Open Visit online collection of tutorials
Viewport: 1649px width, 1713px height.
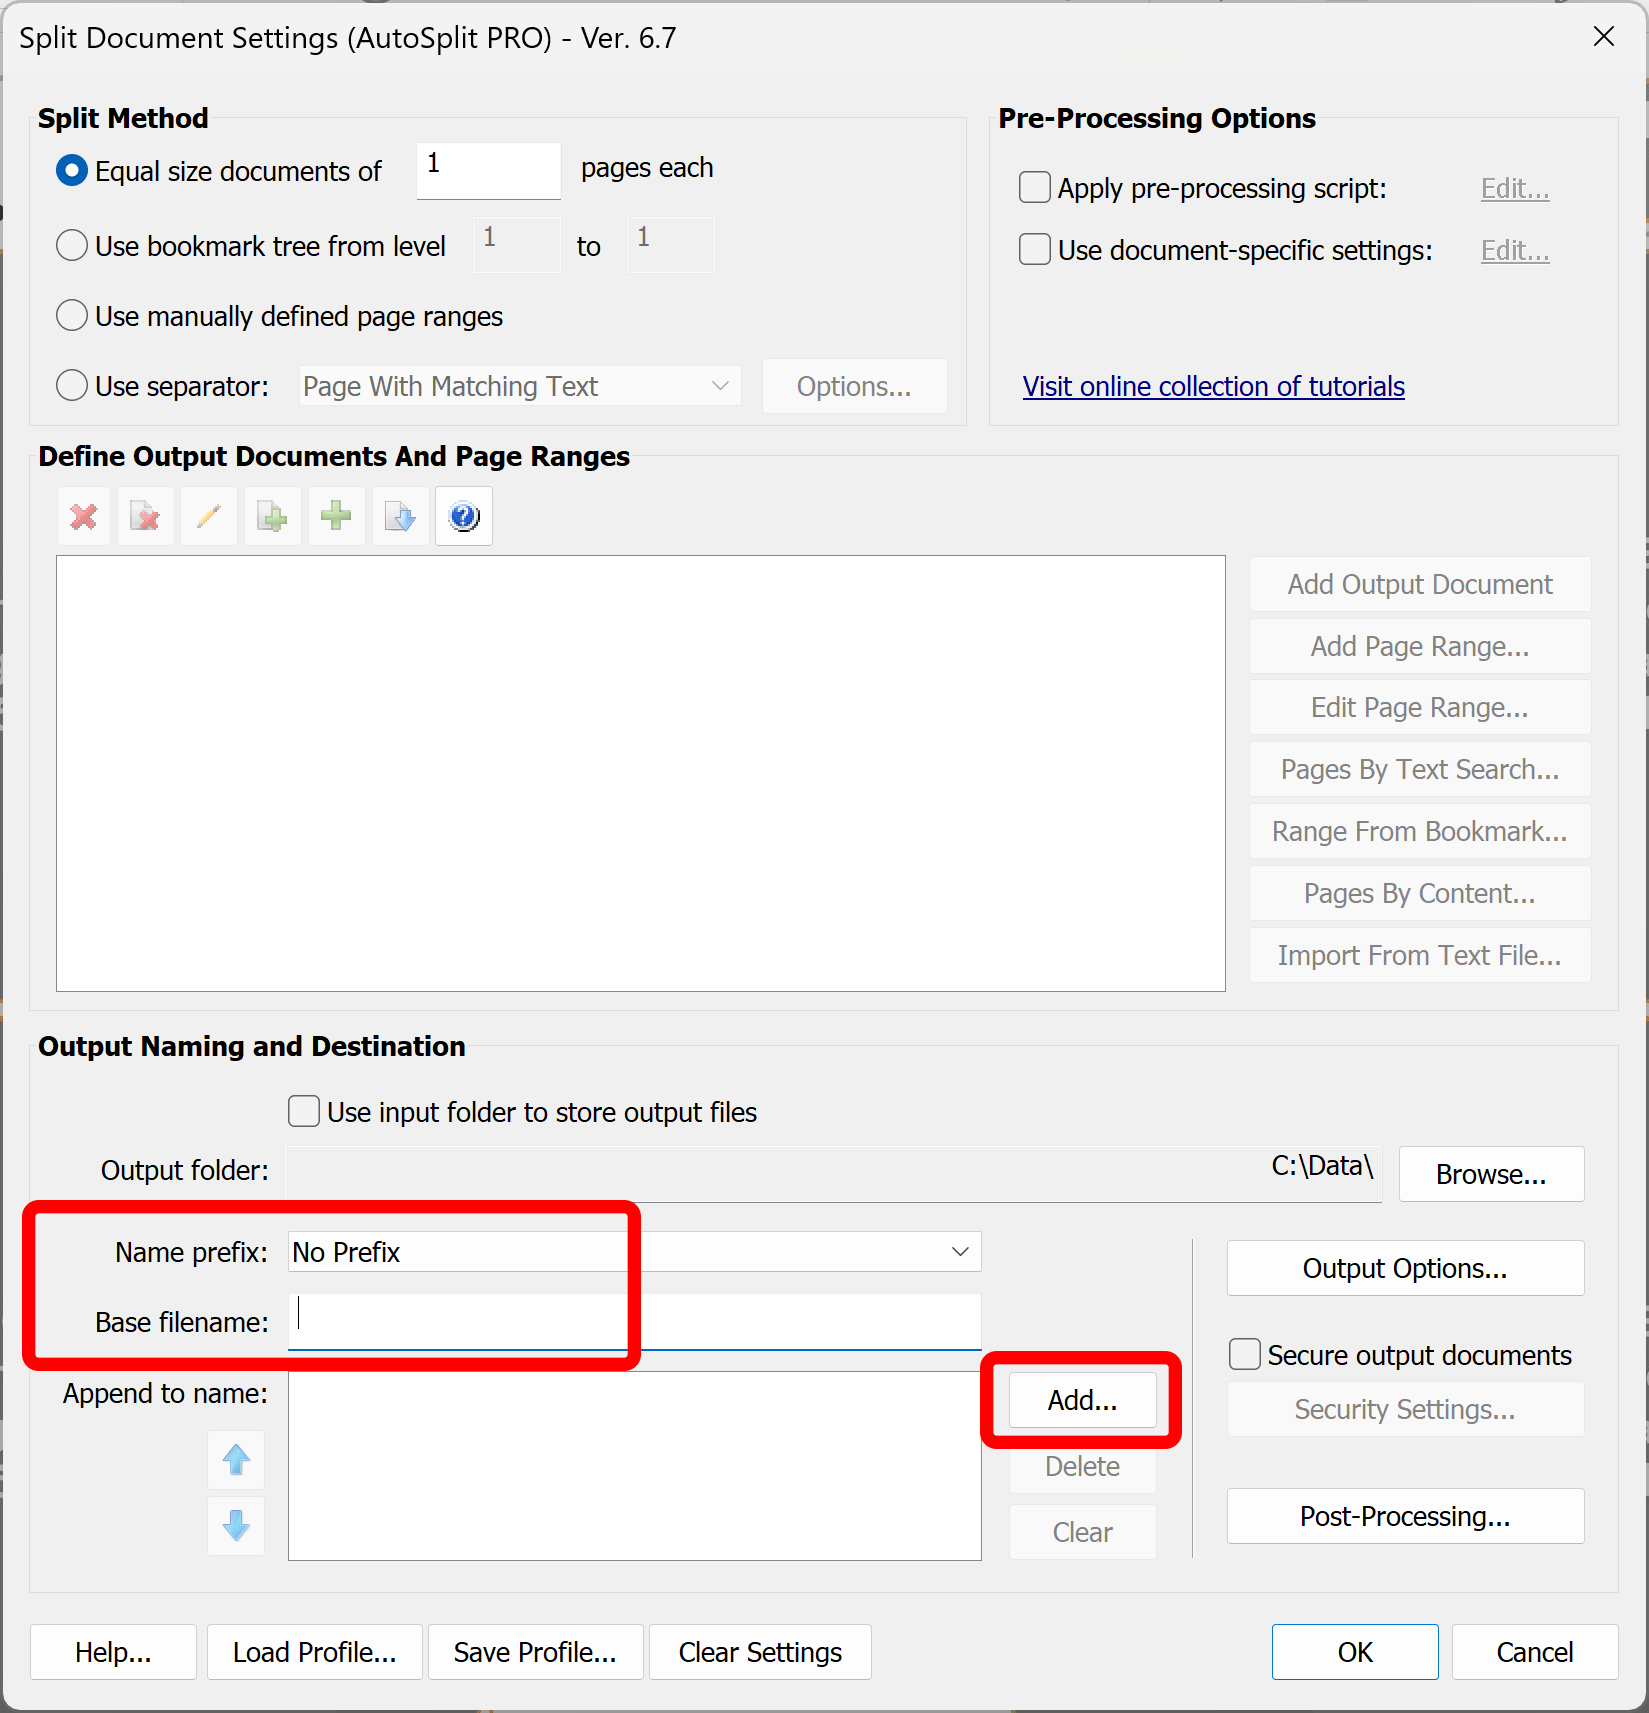1213,386
